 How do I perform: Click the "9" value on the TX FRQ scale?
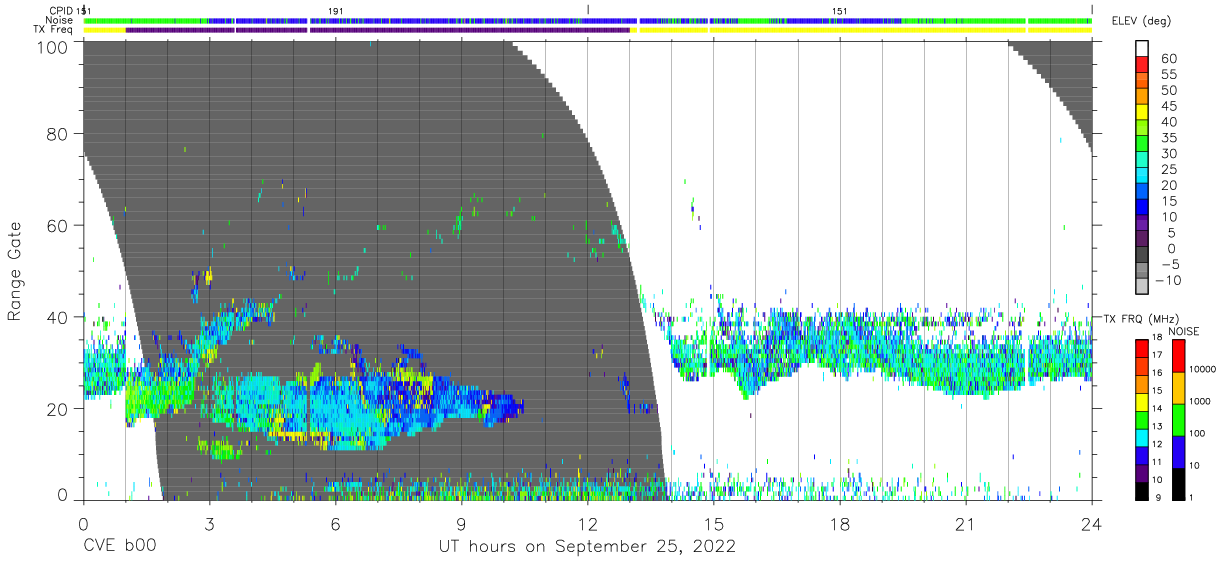tap(1158, 498)
